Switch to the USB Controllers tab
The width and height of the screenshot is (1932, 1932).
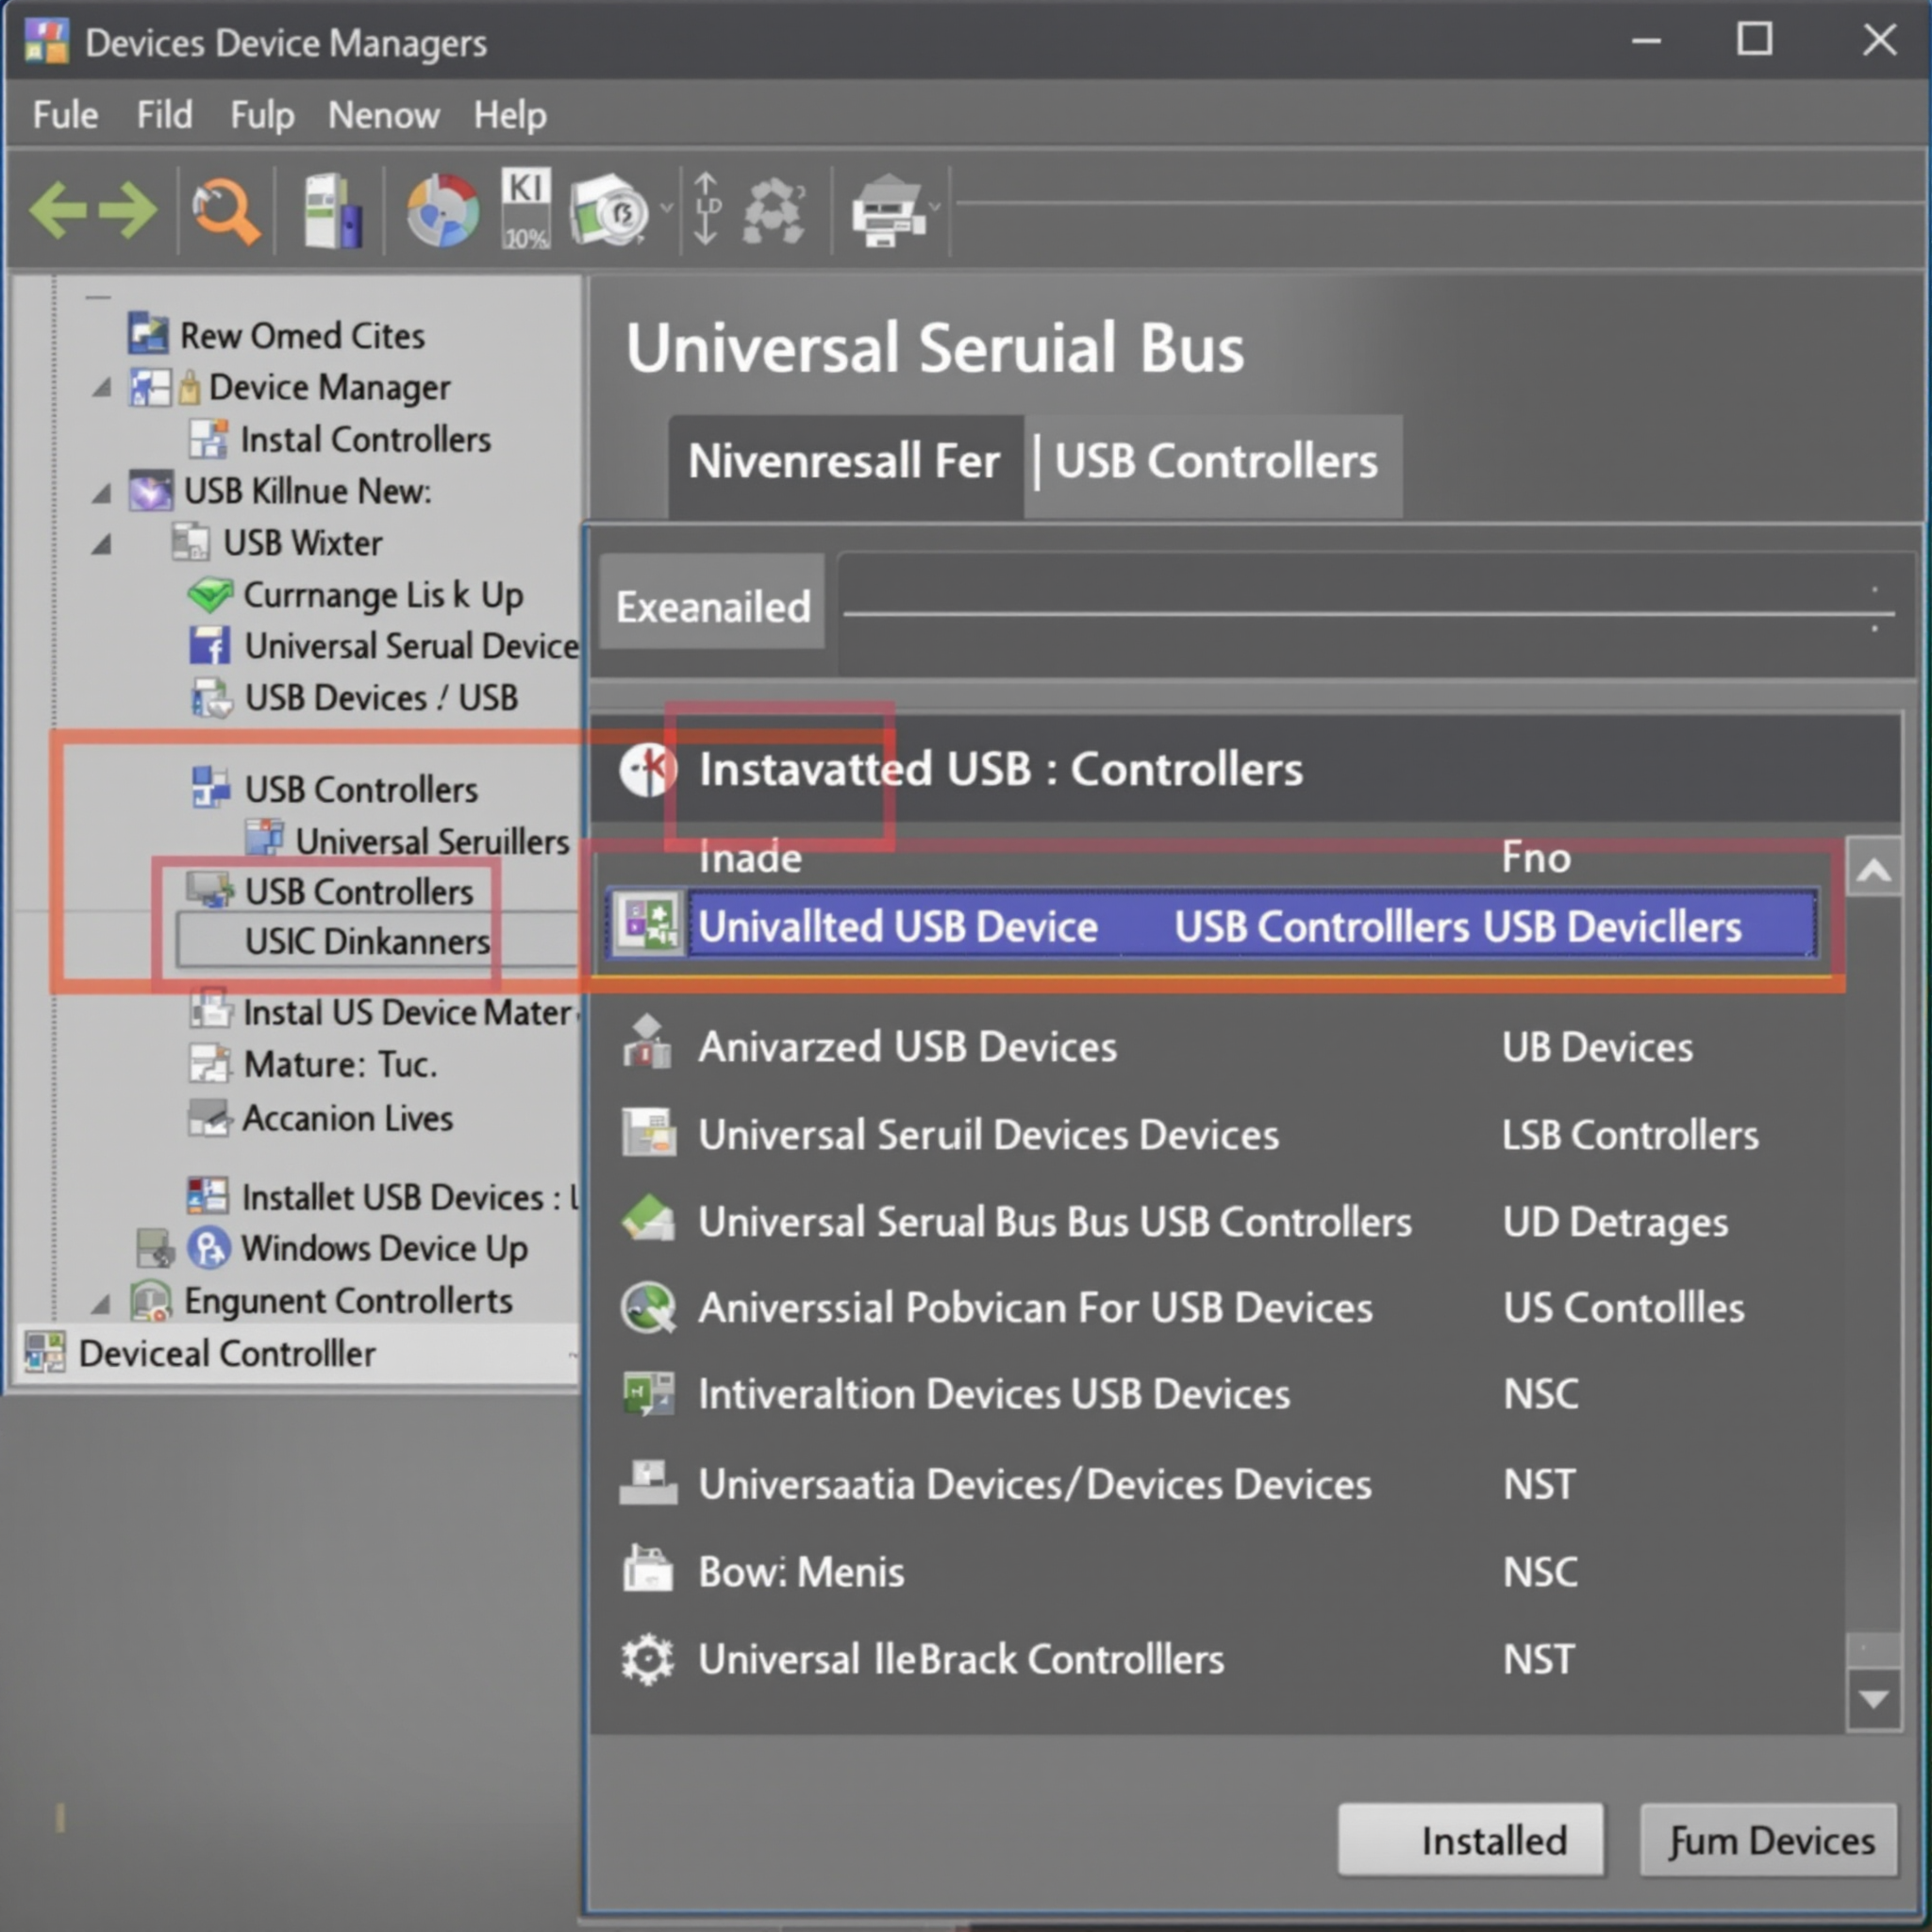click(1215, 463)
